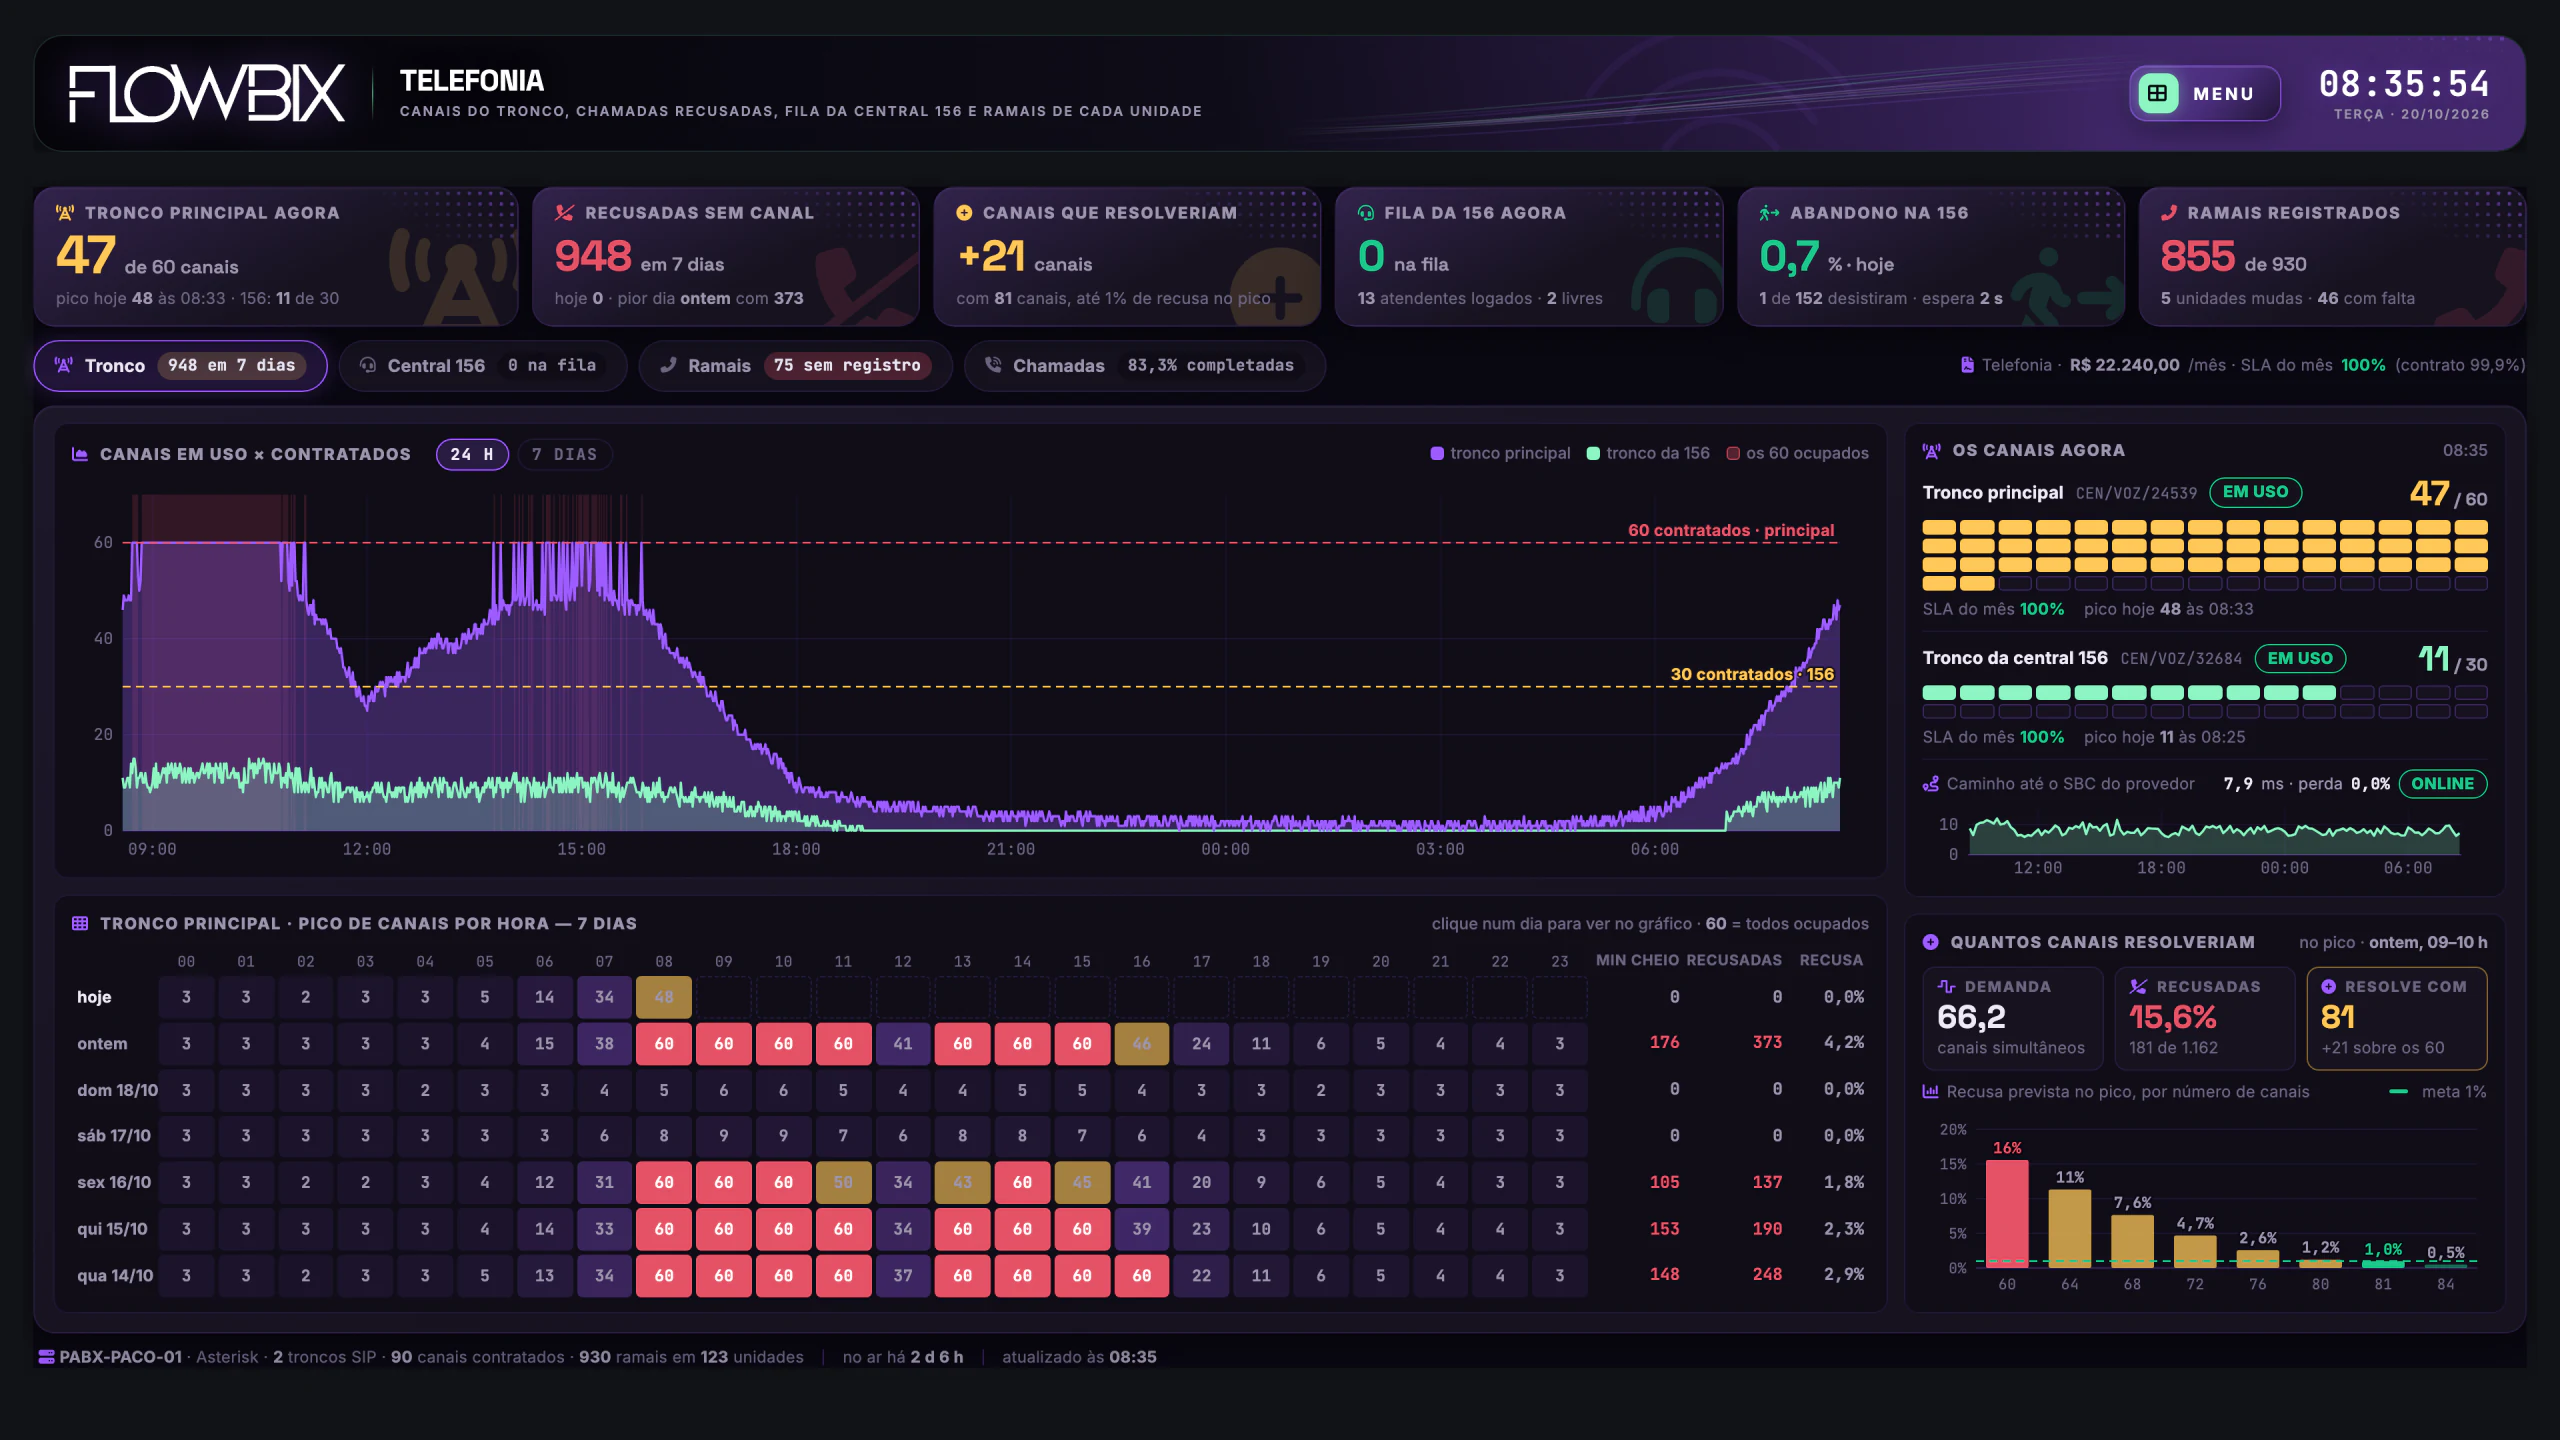This screenshot has height=1440, width=2560.
Task: Click the 16% bar for 60 channels
Action: [x=2007, y=1213]
